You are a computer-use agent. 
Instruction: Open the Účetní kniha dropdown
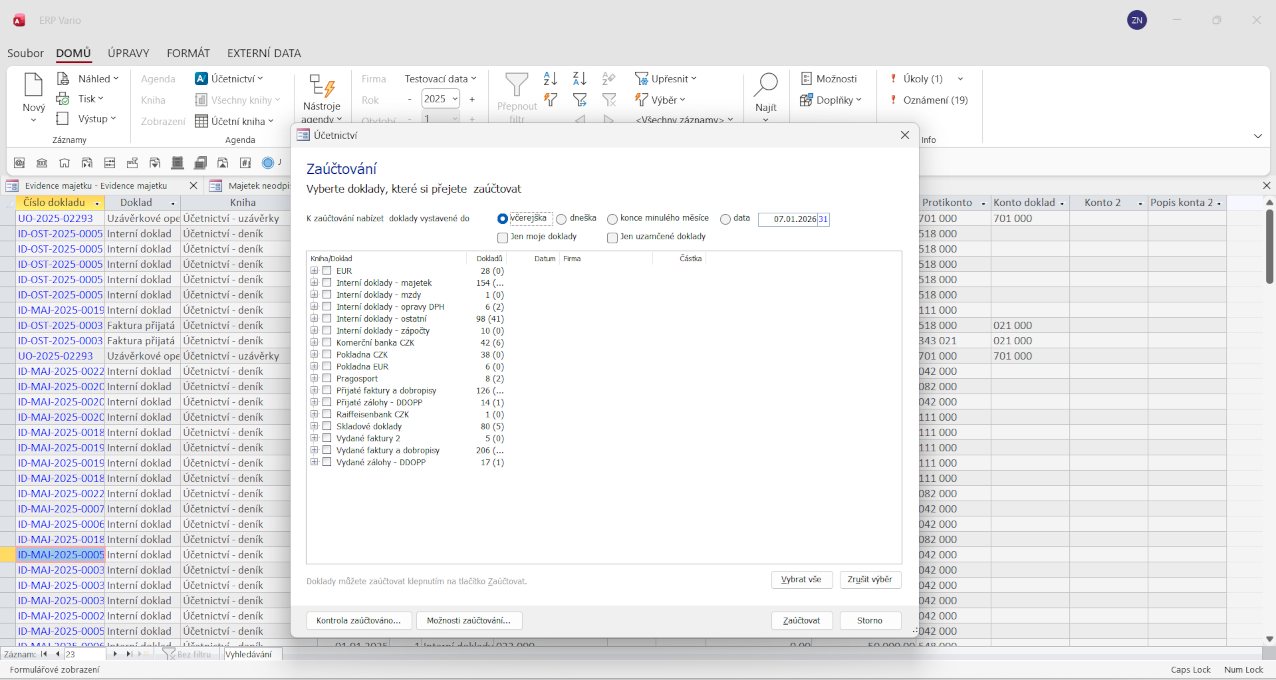click(238, 121)
